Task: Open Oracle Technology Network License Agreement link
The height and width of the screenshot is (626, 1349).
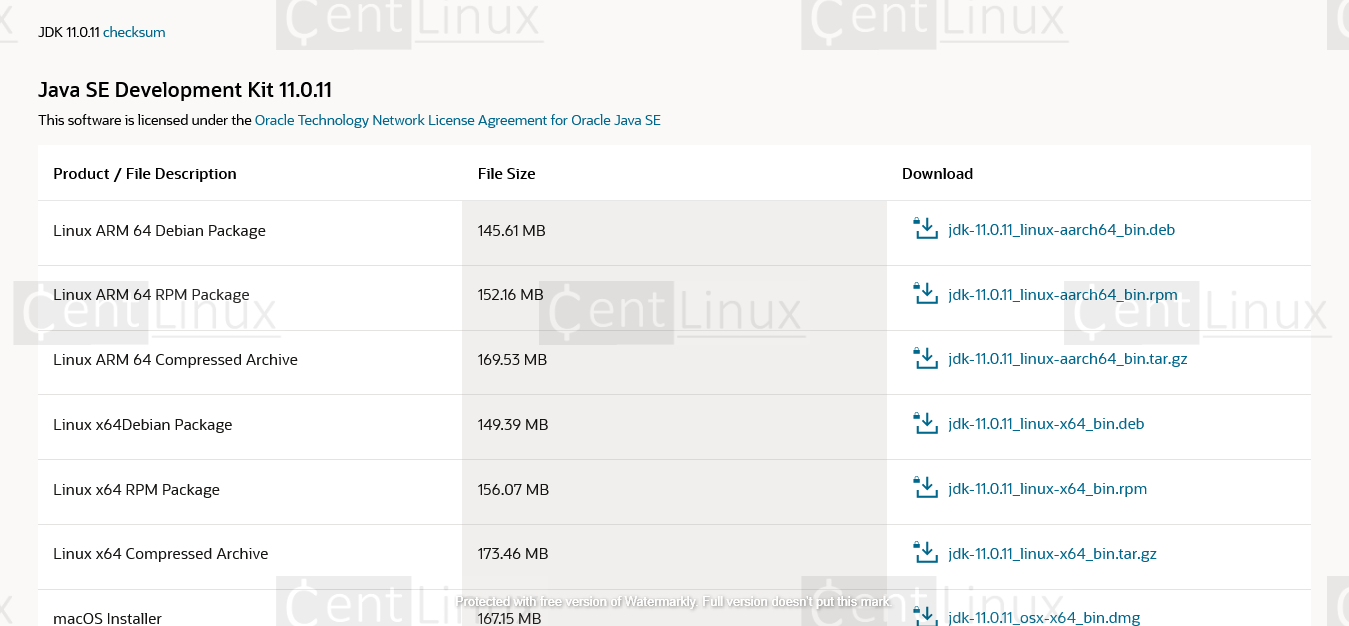Action: click(458, 120)
